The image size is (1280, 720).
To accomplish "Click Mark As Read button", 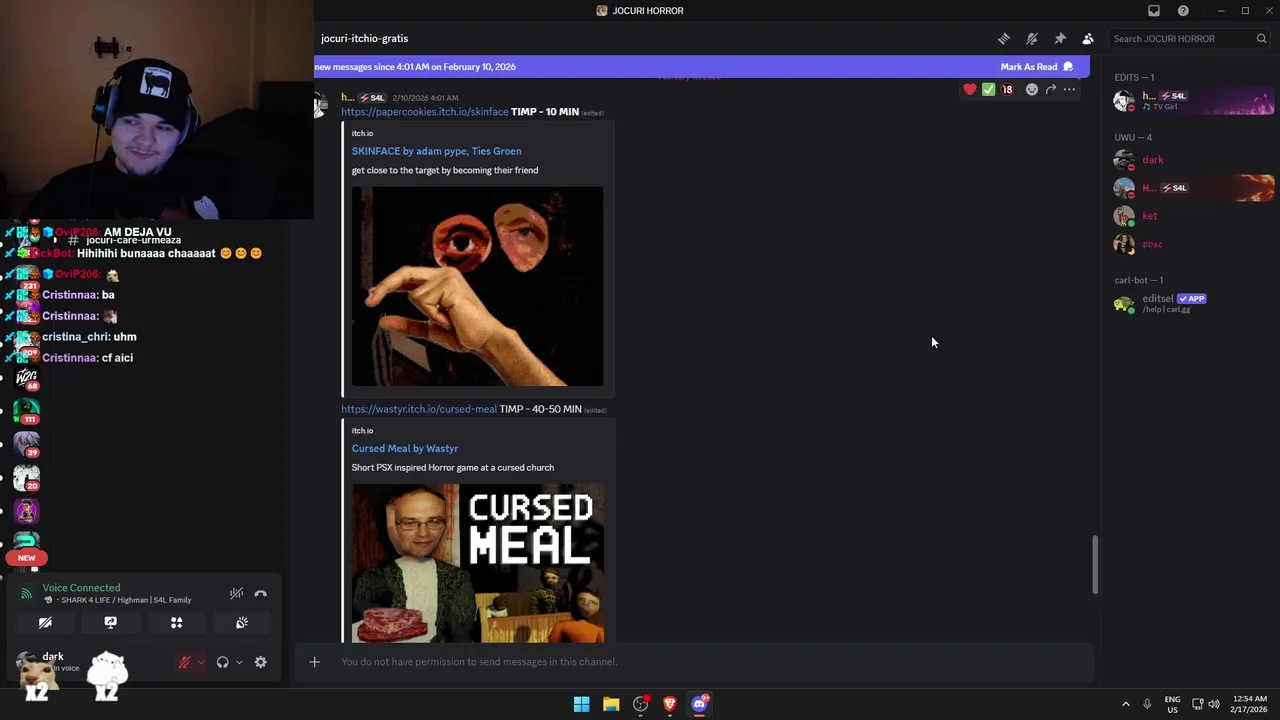I will point(1036,67).
